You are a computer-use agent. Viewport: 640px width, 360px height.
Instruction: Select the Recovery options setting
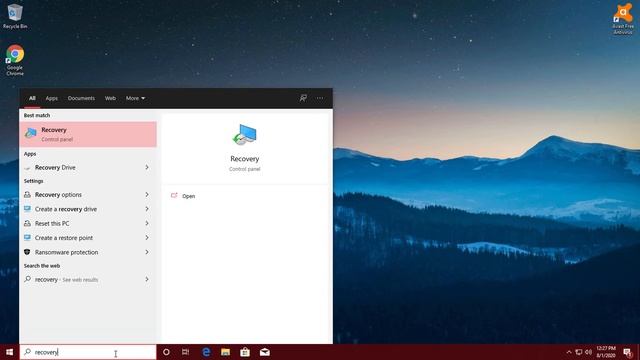pos(88,195)
